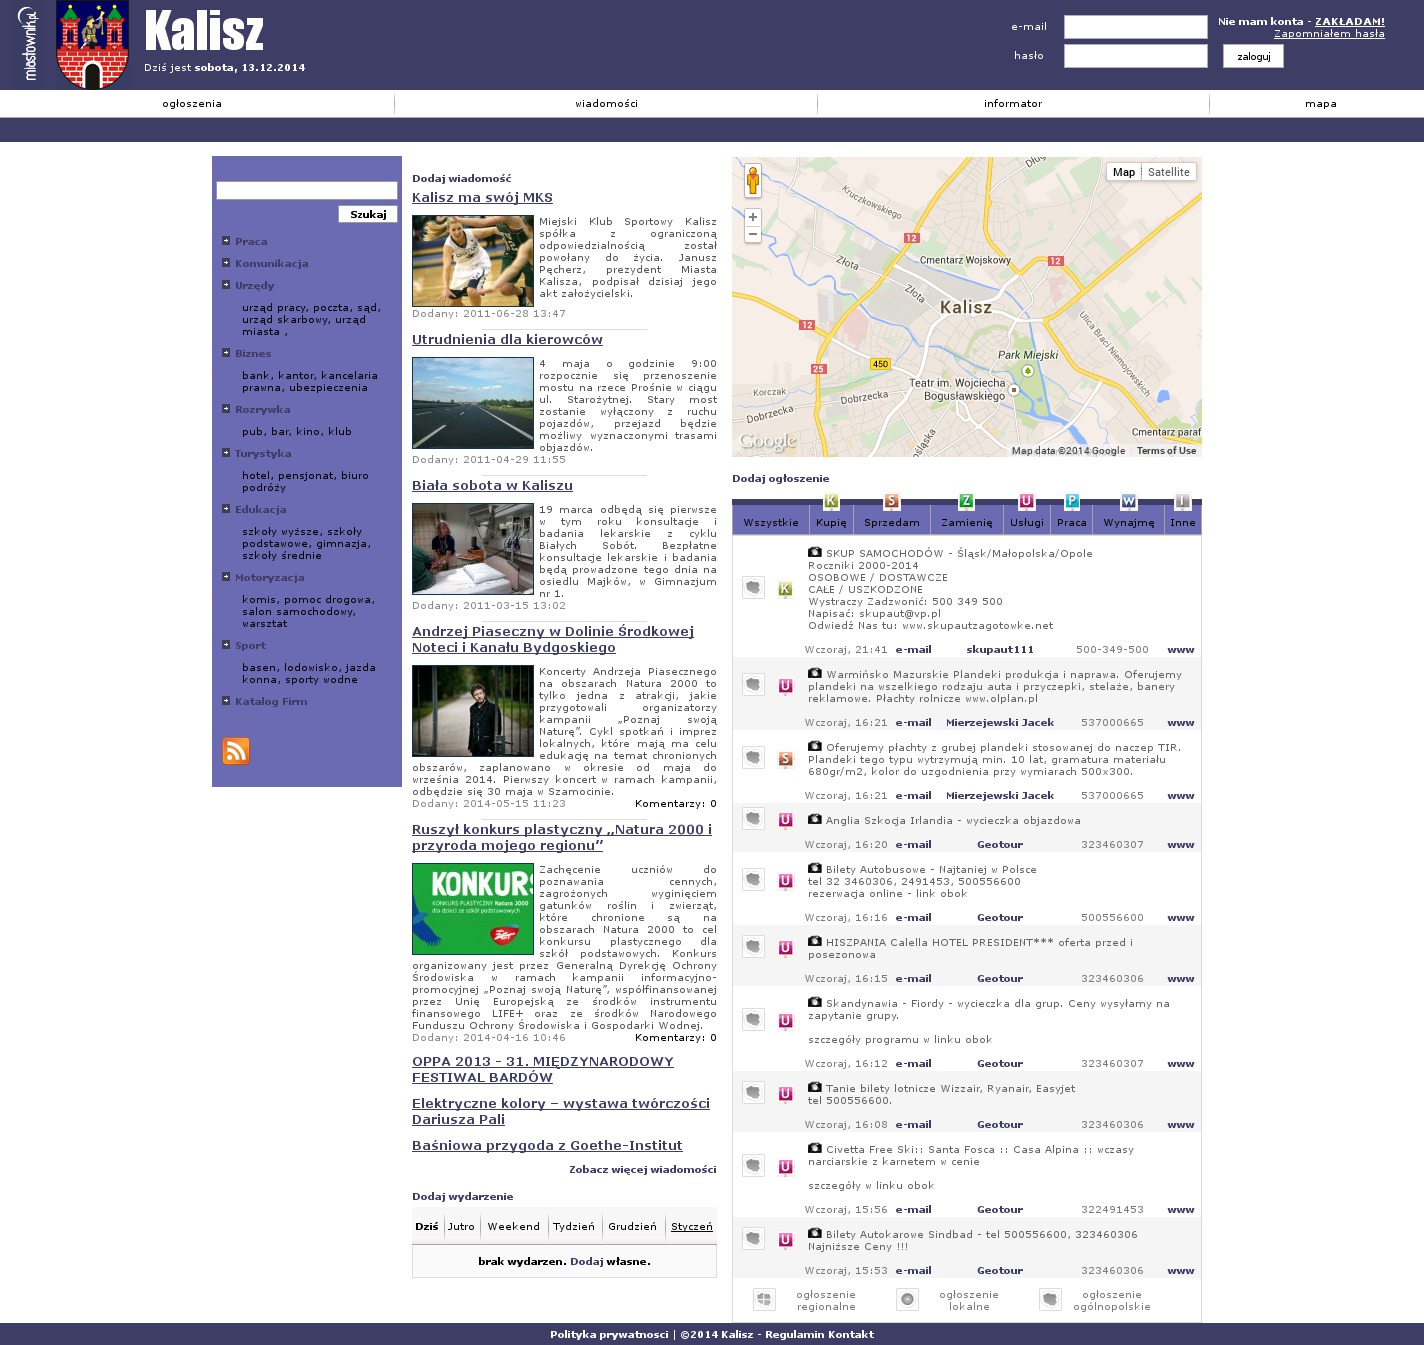1424x1345 pixels.
Task: Click the e-mail login input field
Action: (x=1135, y=27)
